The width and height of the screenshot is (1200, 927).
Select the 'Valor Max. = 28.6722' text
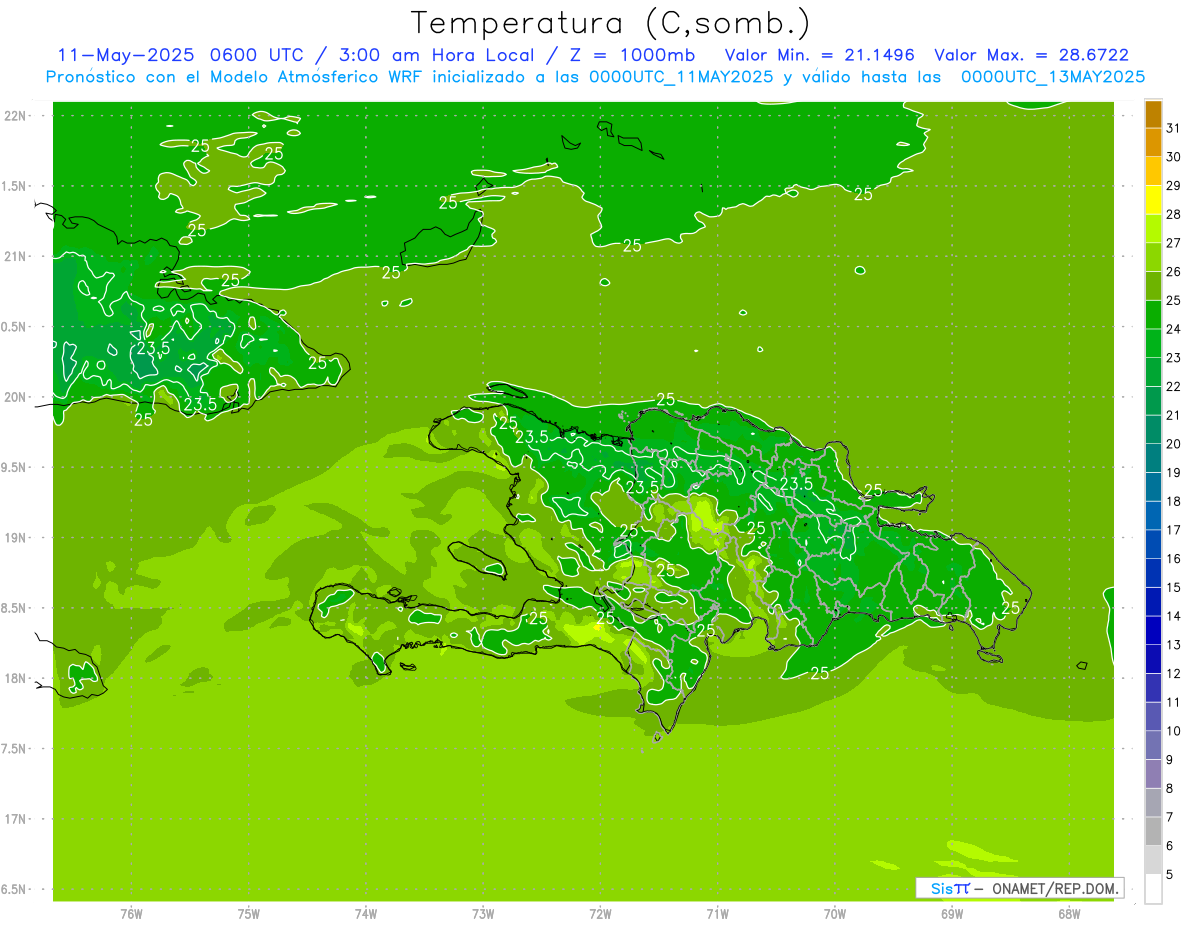click(1030, 55)
